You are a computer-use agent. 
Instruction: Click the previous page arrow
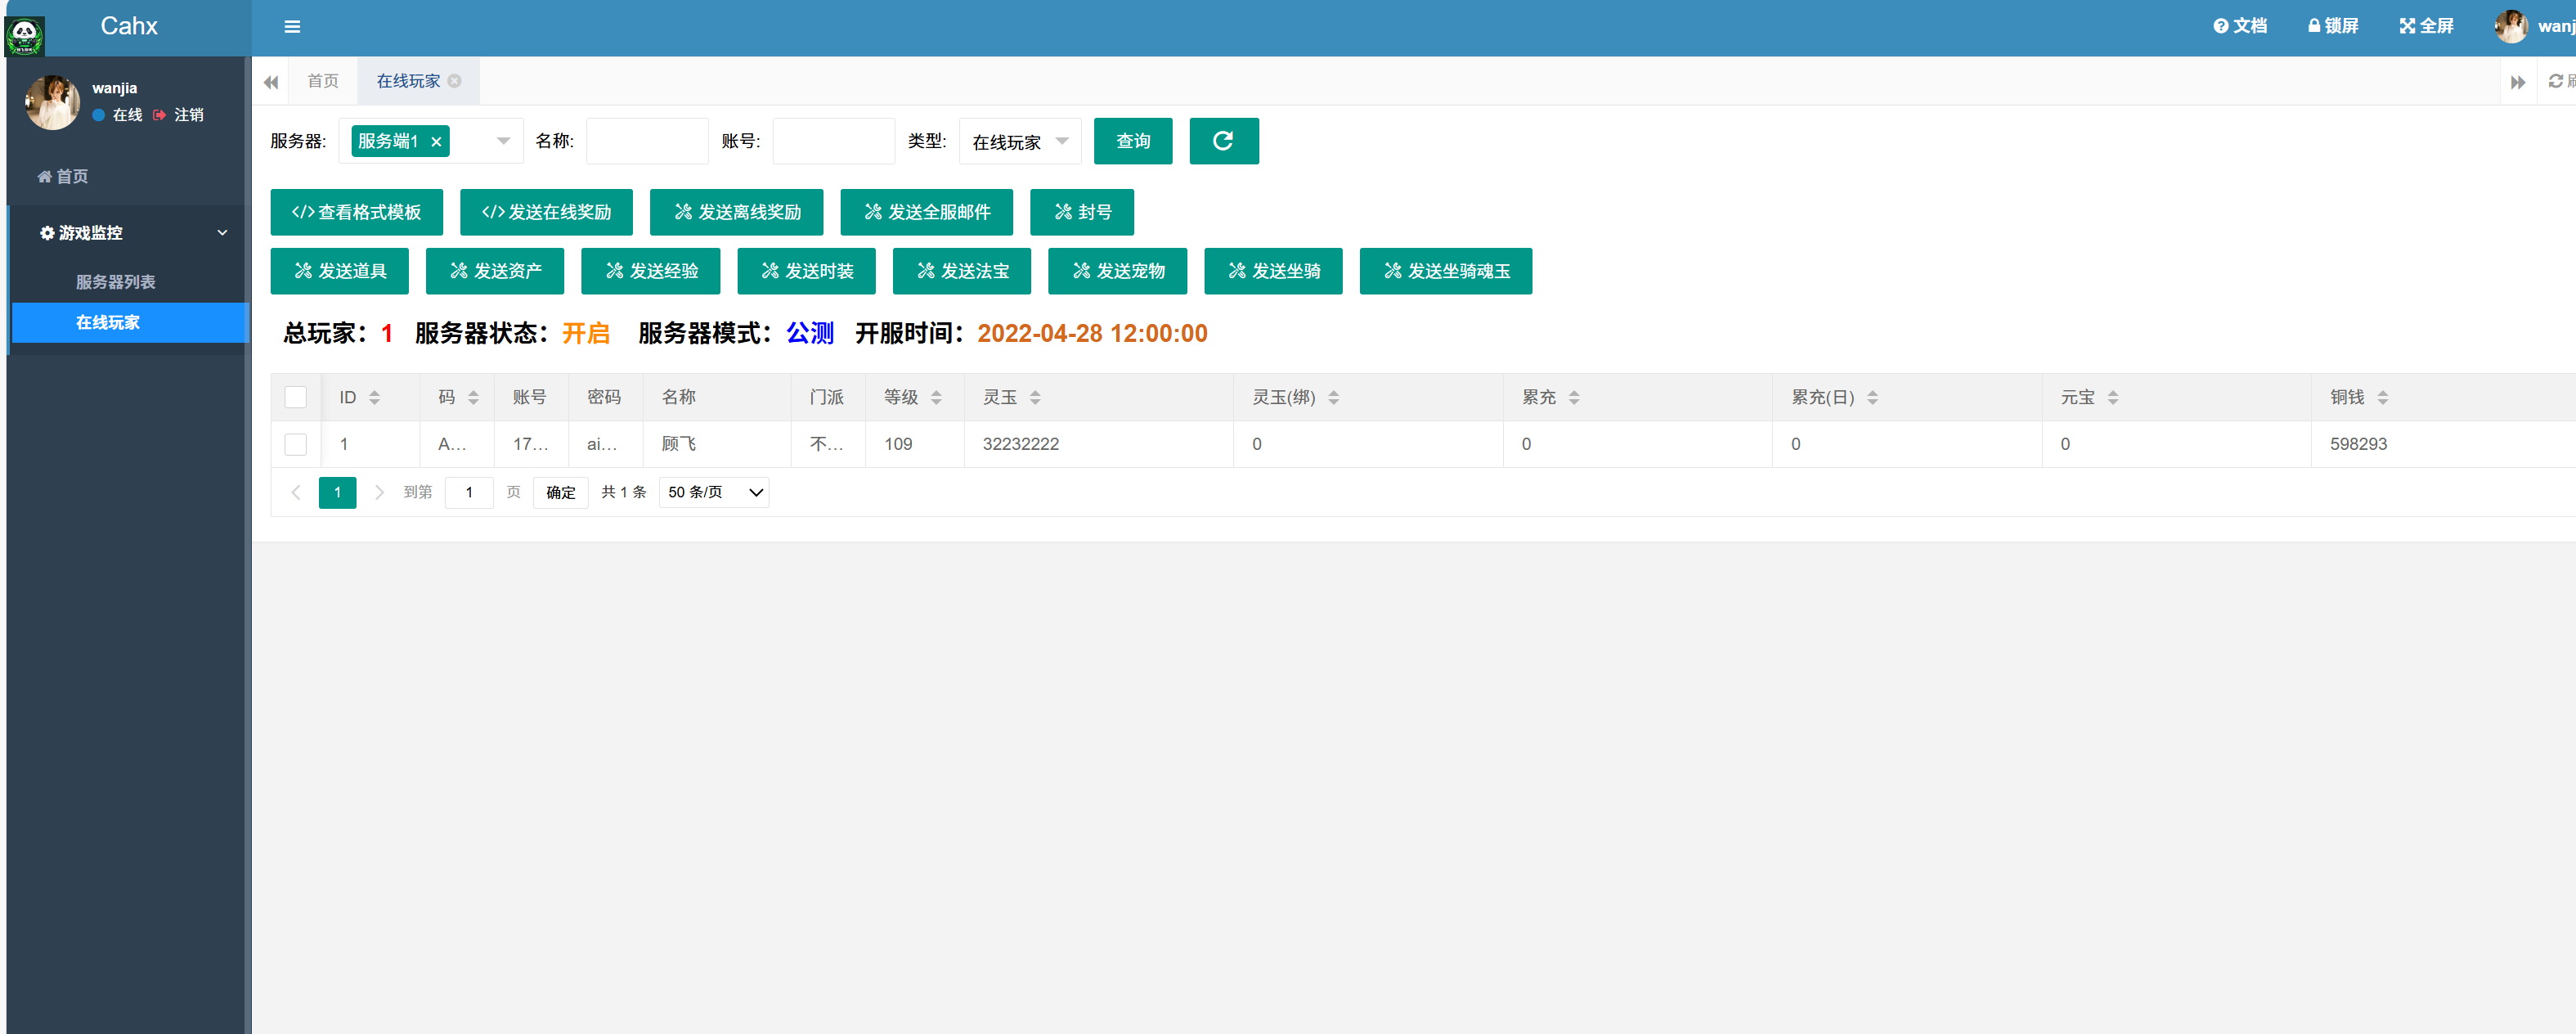[296, 492]
